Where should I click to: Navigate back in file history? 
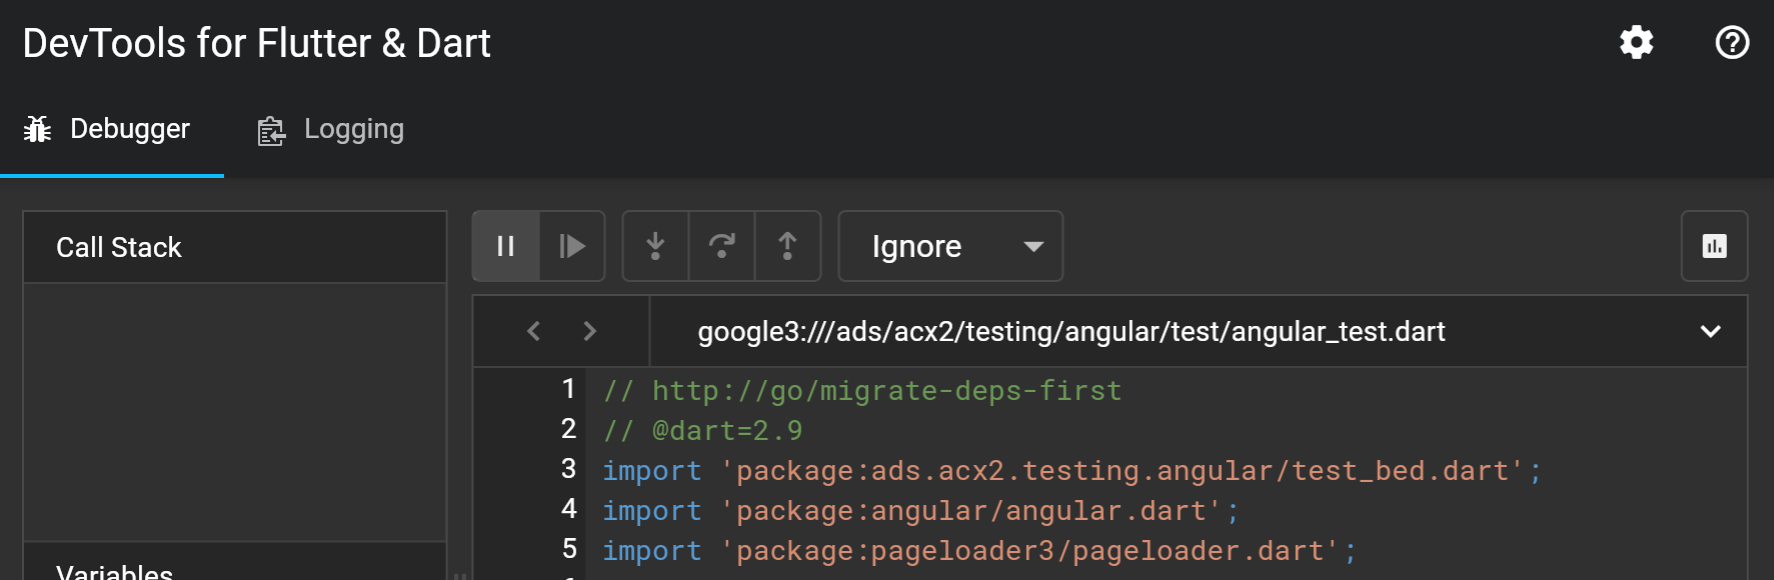click(534, 331)
